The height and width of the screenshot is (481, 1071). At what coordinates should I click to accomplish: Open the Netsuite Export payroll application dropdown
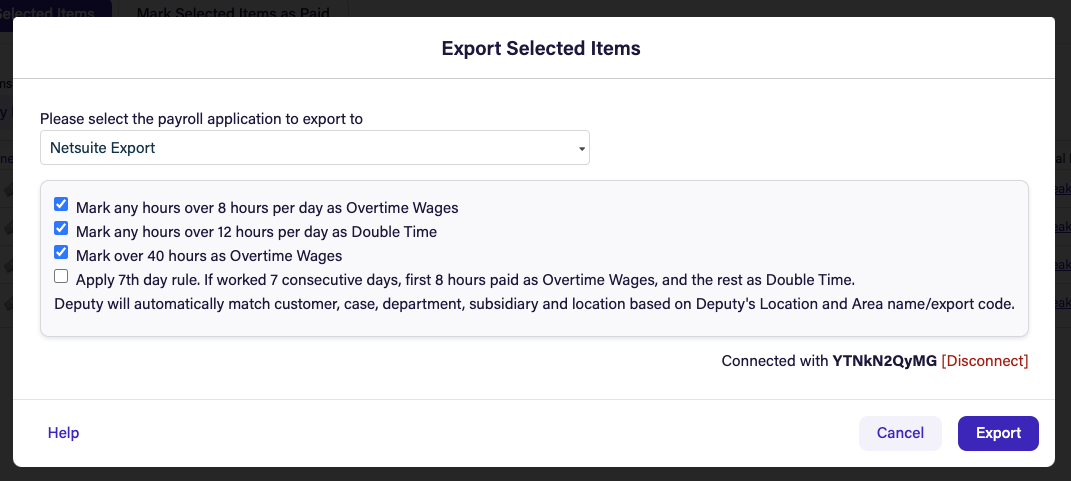pyautogui.click(x=315, y=148)
